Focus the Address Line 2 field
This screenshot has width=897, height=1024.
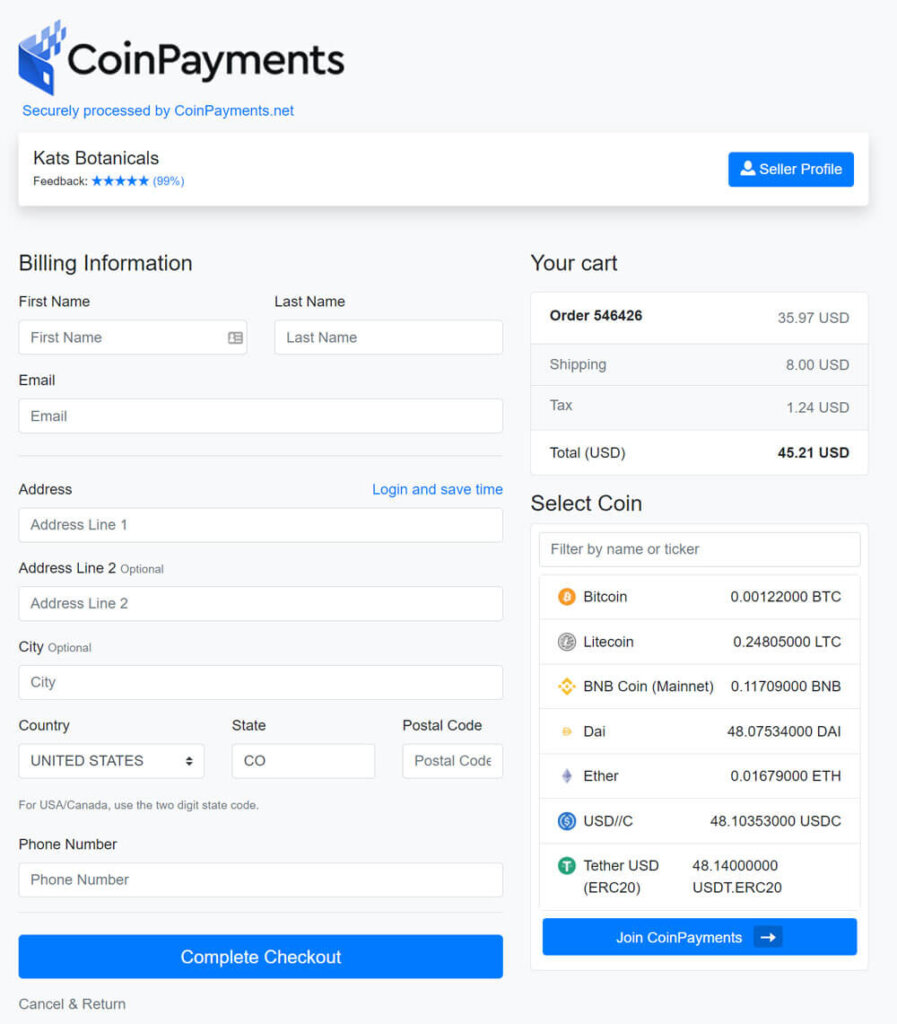pos(260,603)
